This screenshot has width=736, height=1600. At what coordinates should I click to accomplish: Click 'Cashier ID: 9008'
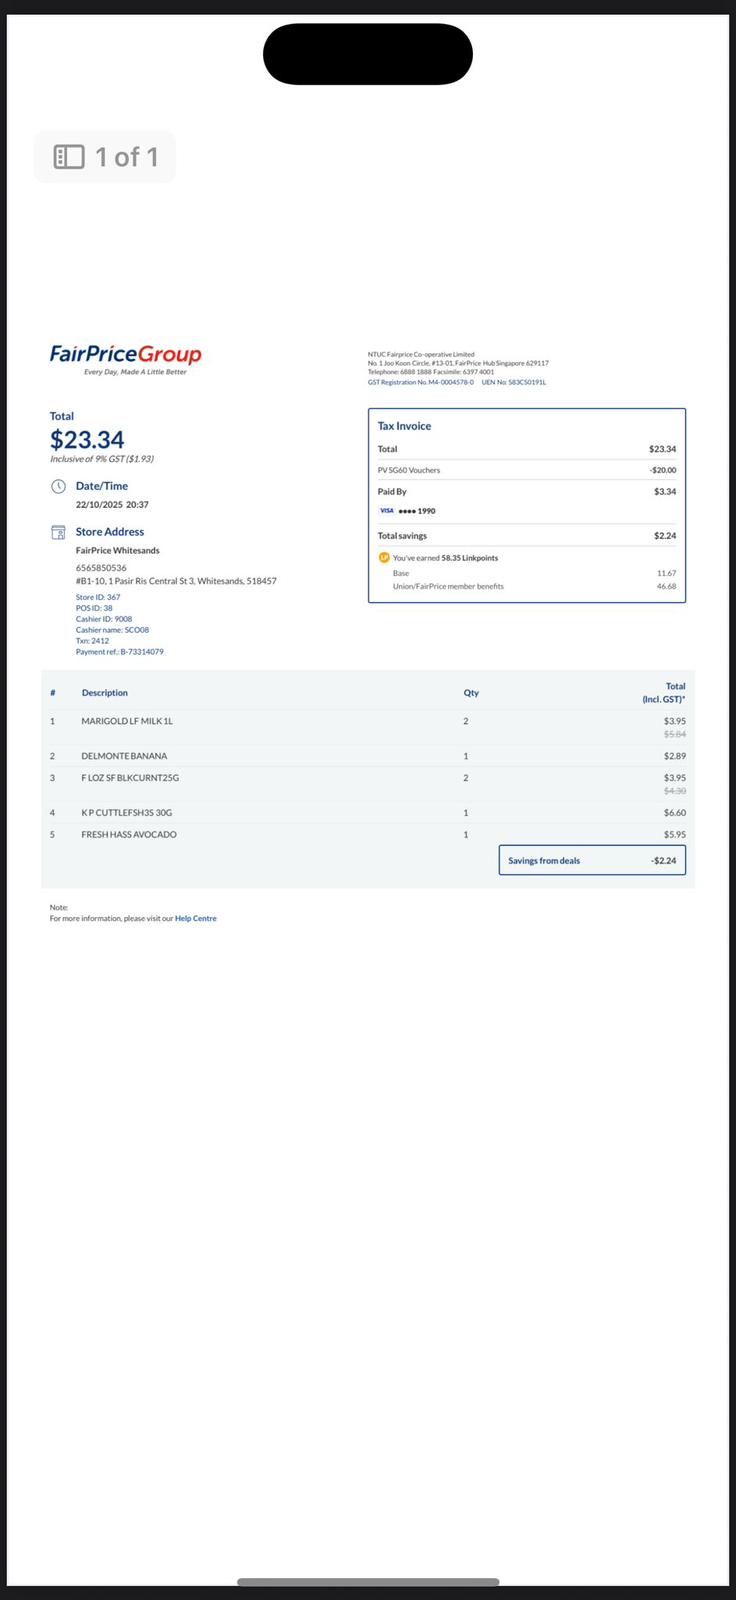click(x=104, y=619)
